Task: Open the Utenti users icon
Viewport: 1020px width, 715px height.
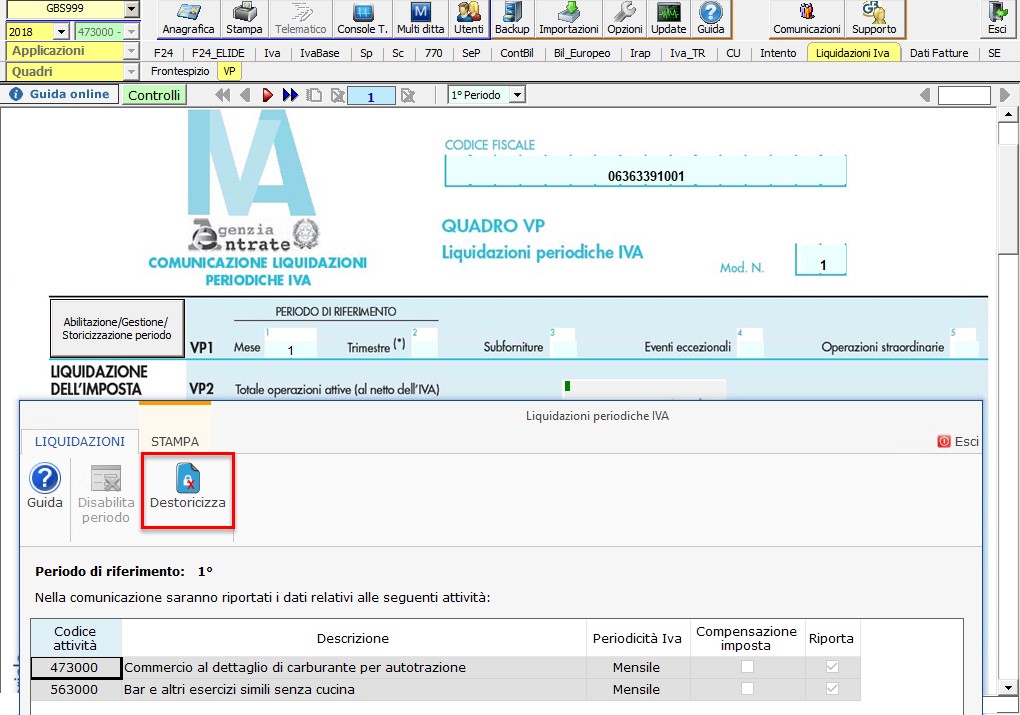Action: [x=468, y=19]
